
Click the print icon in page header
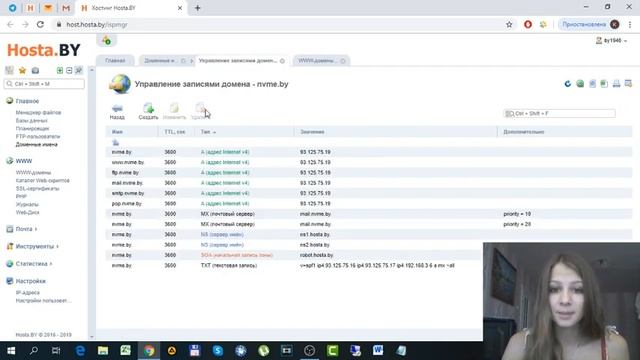pyautogui.click(x=616, y=84)
